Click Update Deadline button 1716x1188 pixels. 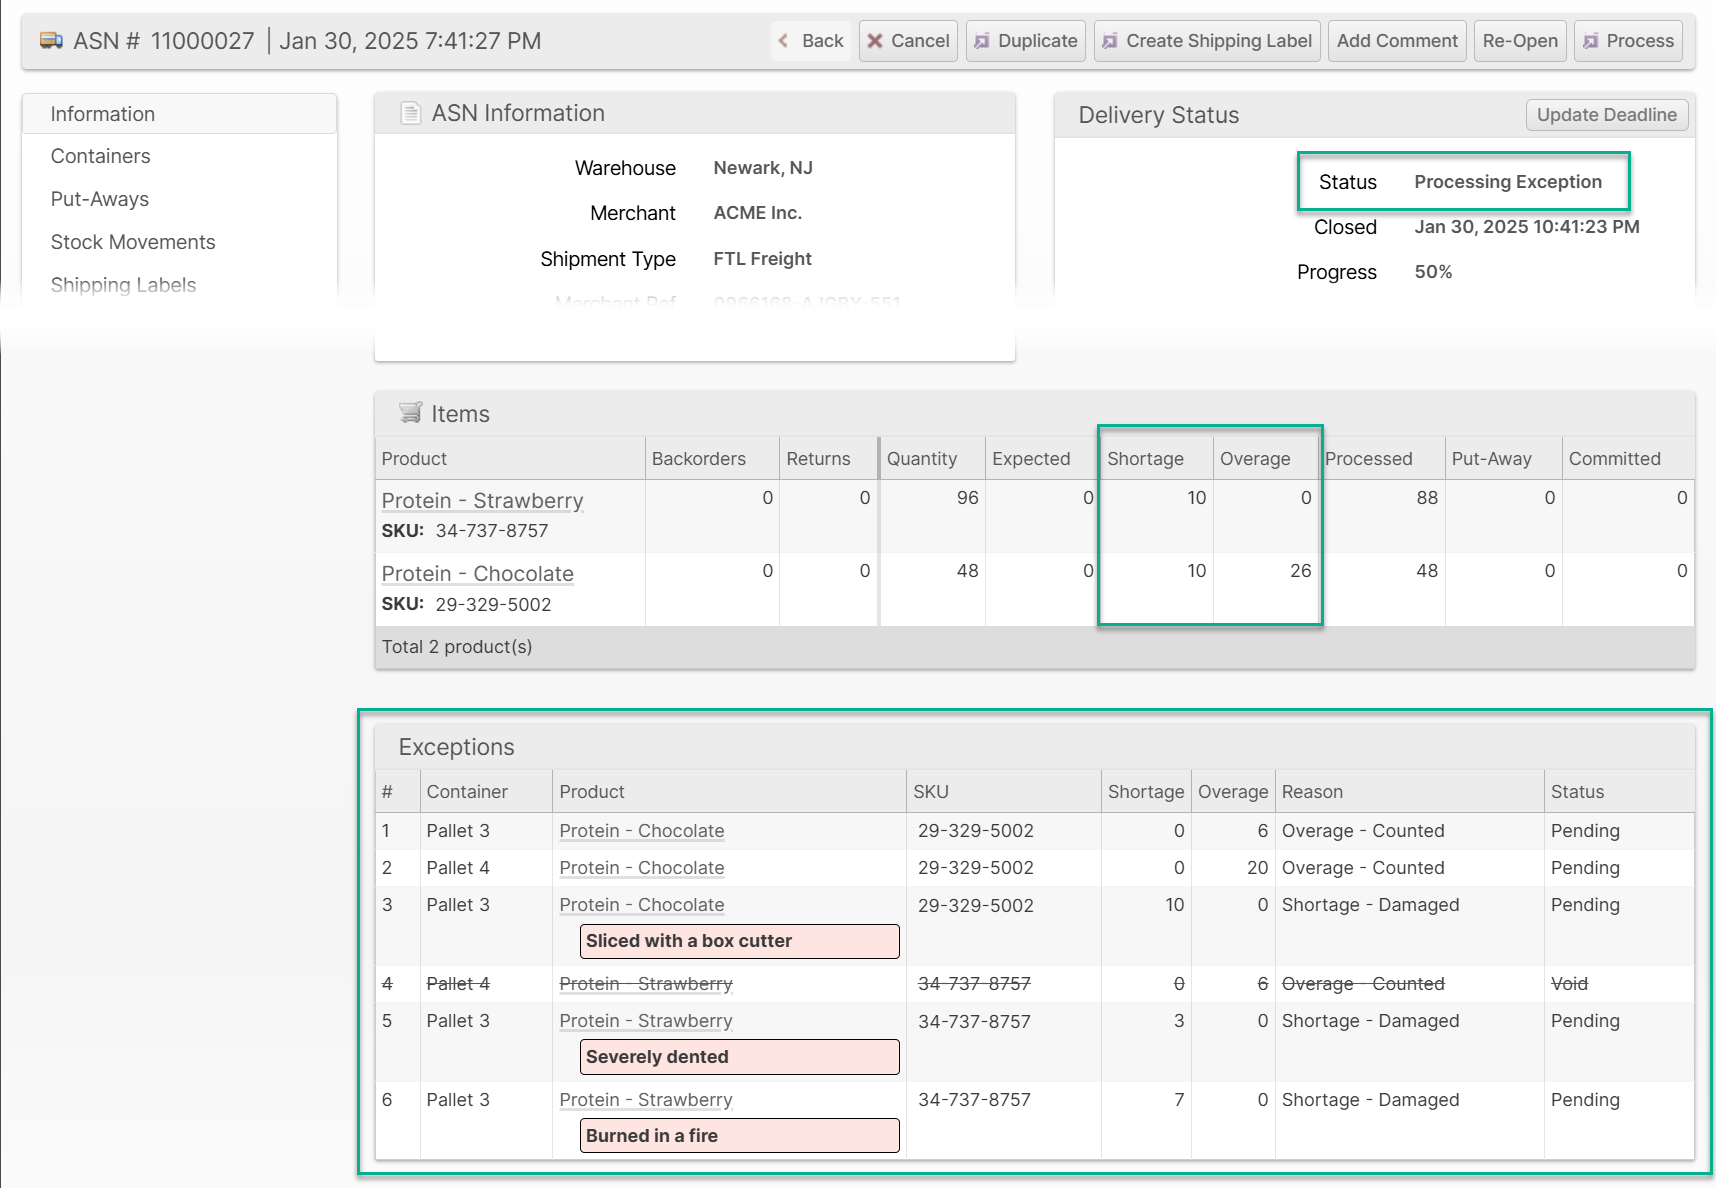[x=1606, y=115]
